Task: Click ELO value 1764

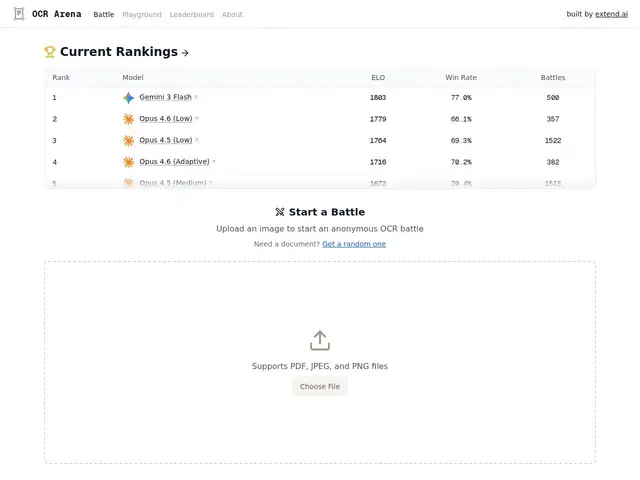Action: click(378, 141)
